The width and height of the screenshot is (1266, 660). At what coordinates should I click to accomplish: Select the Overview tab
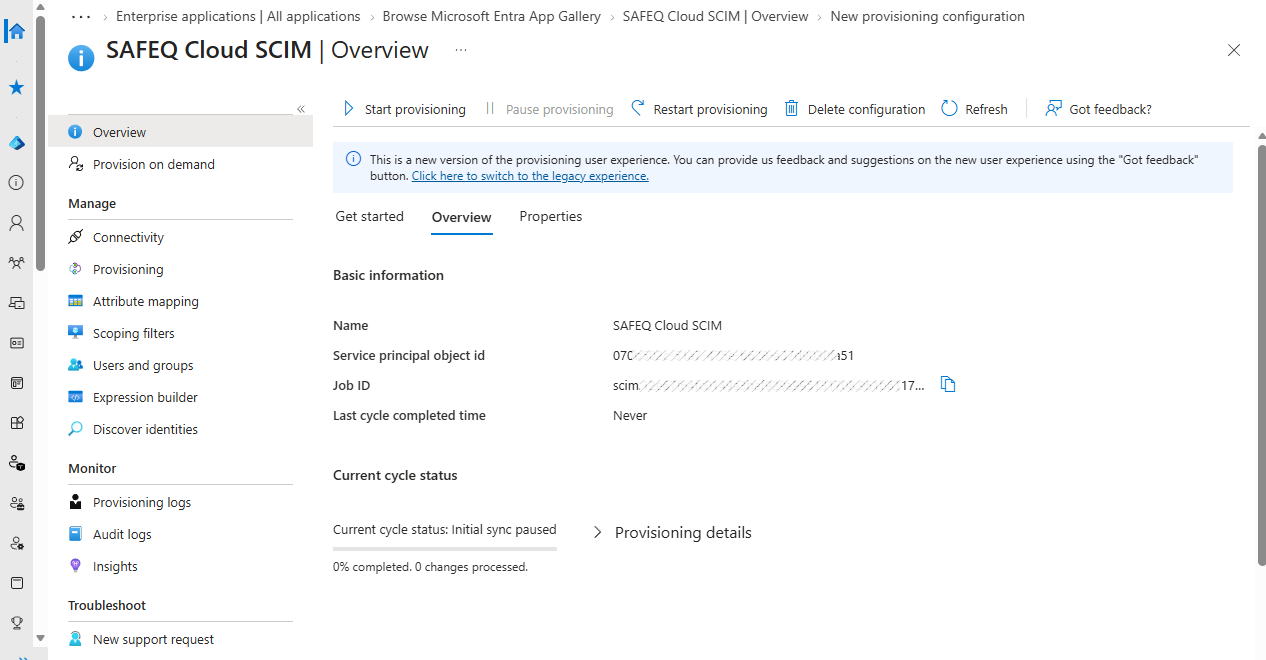462,217
